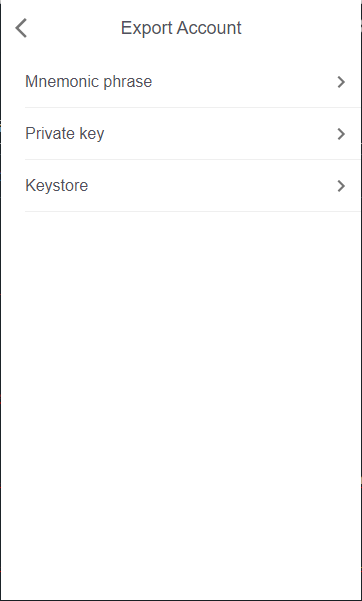Click the chevron beside Keystore

tap(341, 186)
